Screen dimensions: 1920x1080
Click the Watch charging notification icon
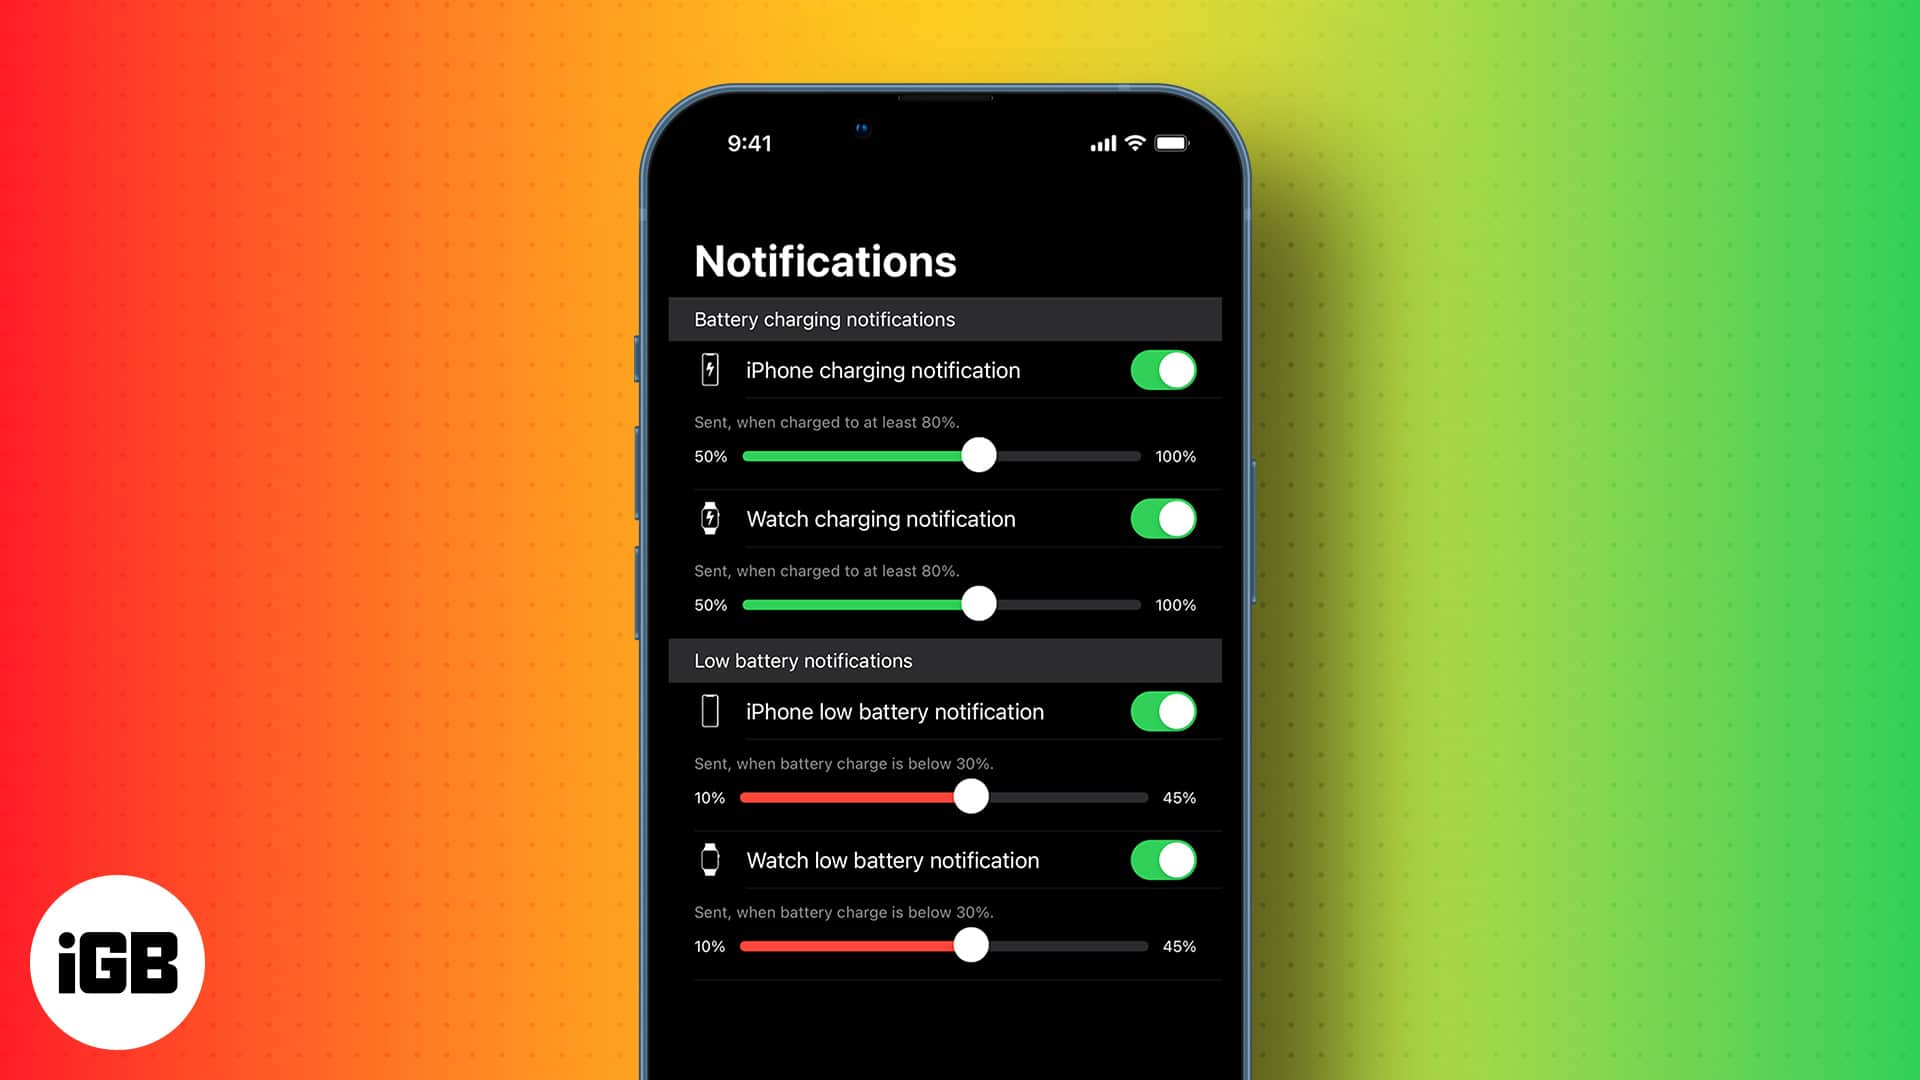point(708,518)
